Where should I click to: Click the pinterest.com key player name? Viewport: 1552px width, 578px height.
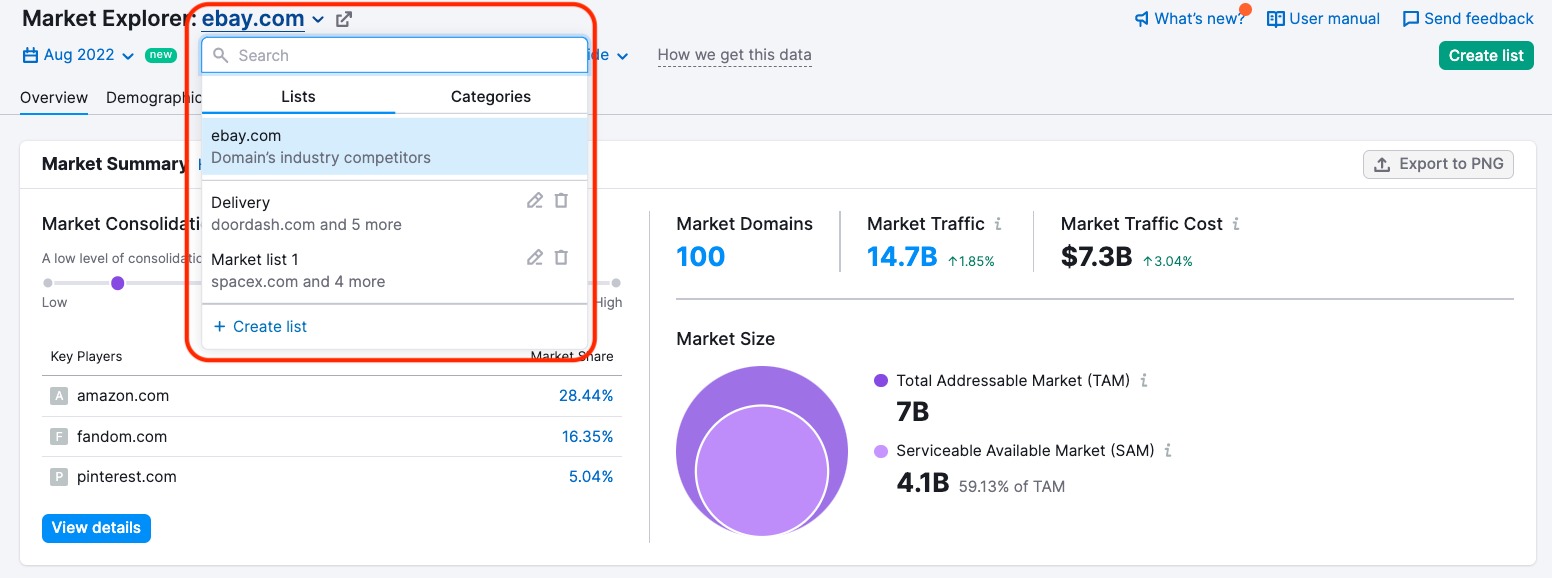[x=127, y=477]
